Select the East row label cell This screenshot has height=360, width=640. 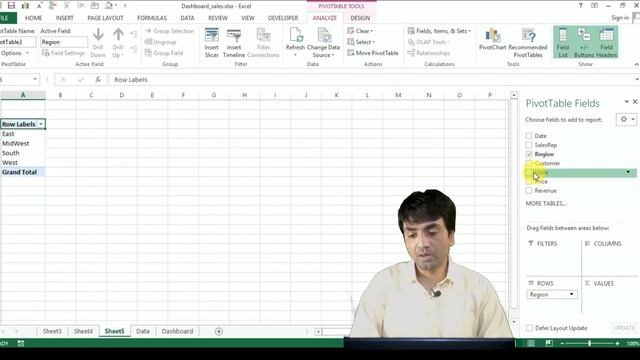[x=23, y=134]
